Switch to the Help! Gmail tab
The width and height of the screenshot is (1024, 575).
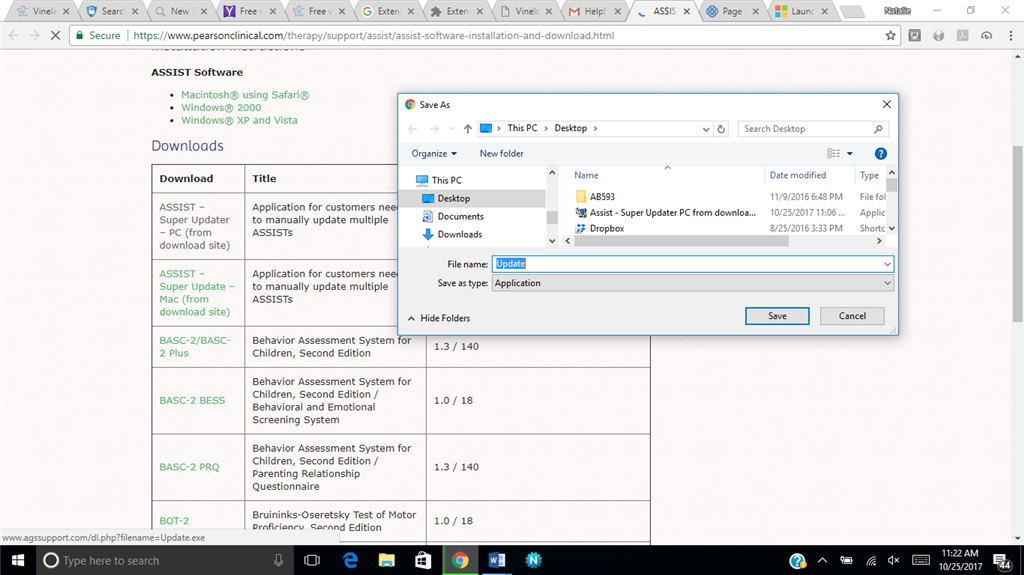coord(593,11)
